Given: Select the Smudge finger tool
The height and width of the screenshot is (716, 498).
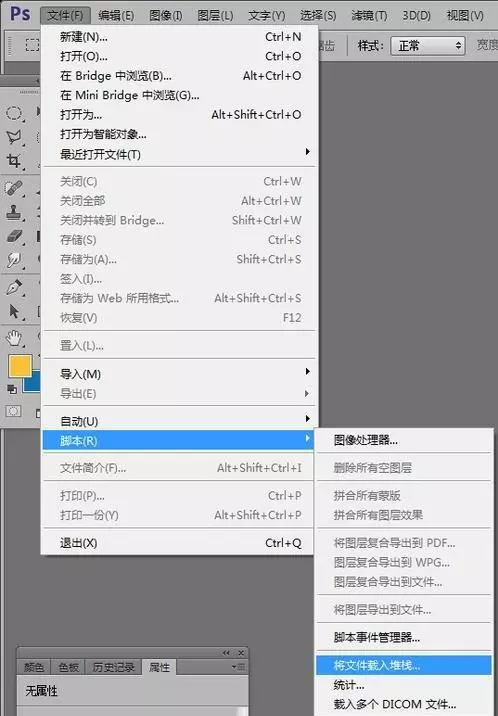Looking at the screenshot, I should (x=14, y=260).
